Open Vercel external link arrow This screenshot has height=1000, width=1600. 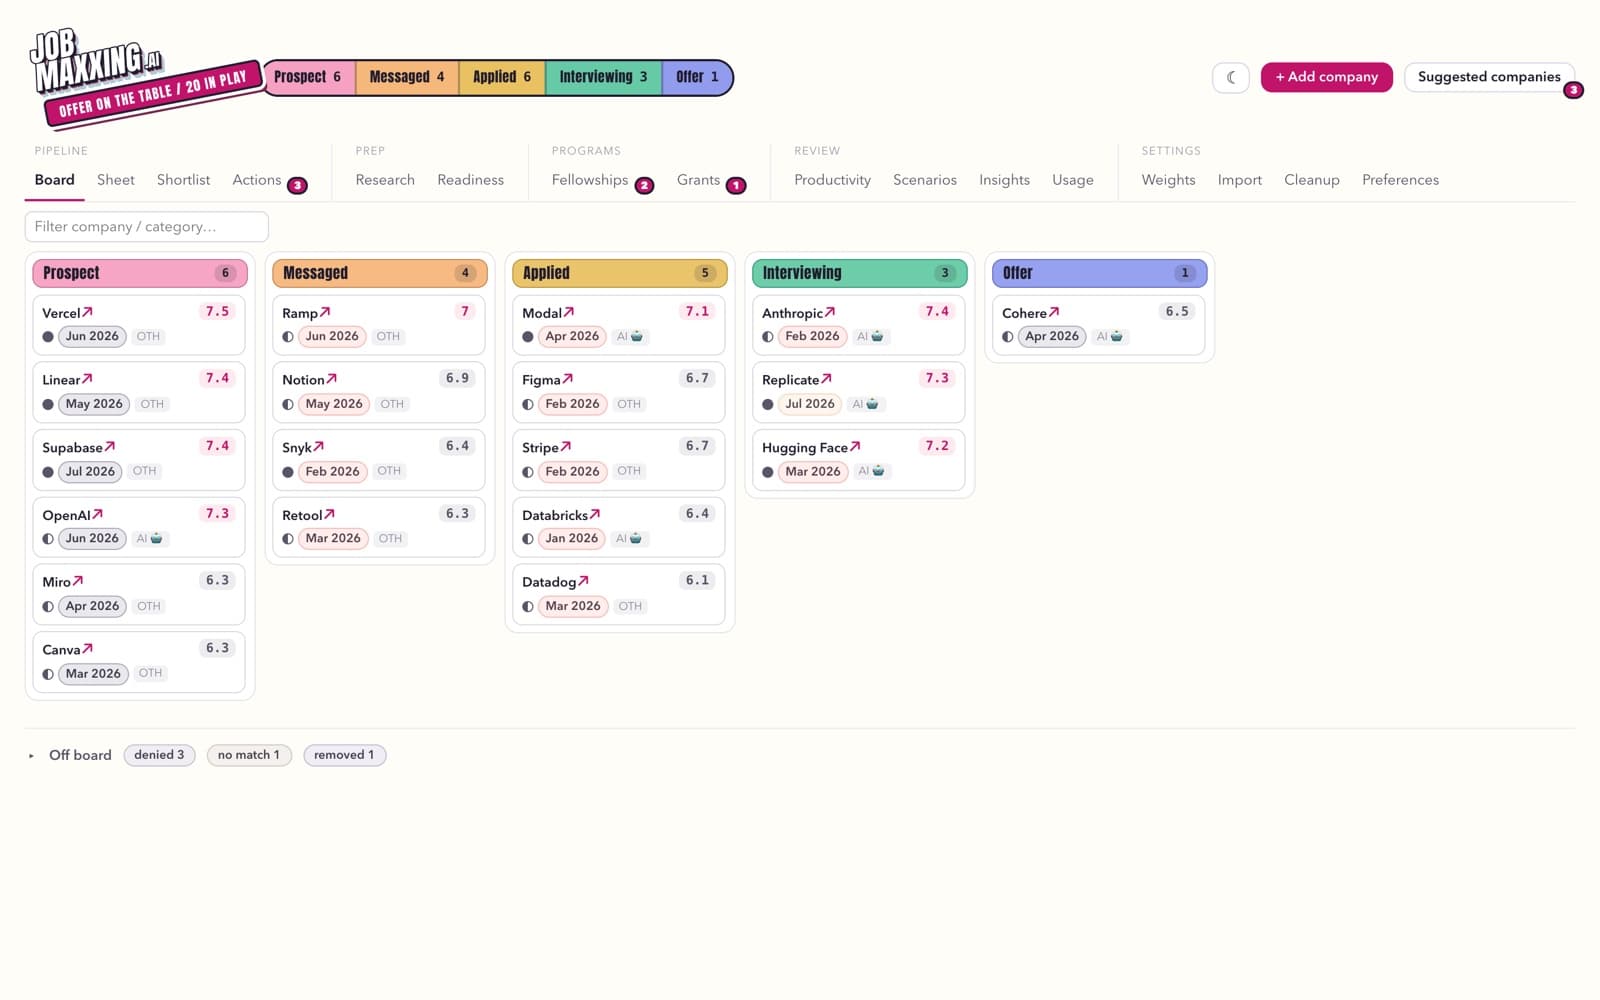pyautogui.click(x=88, y=312)
